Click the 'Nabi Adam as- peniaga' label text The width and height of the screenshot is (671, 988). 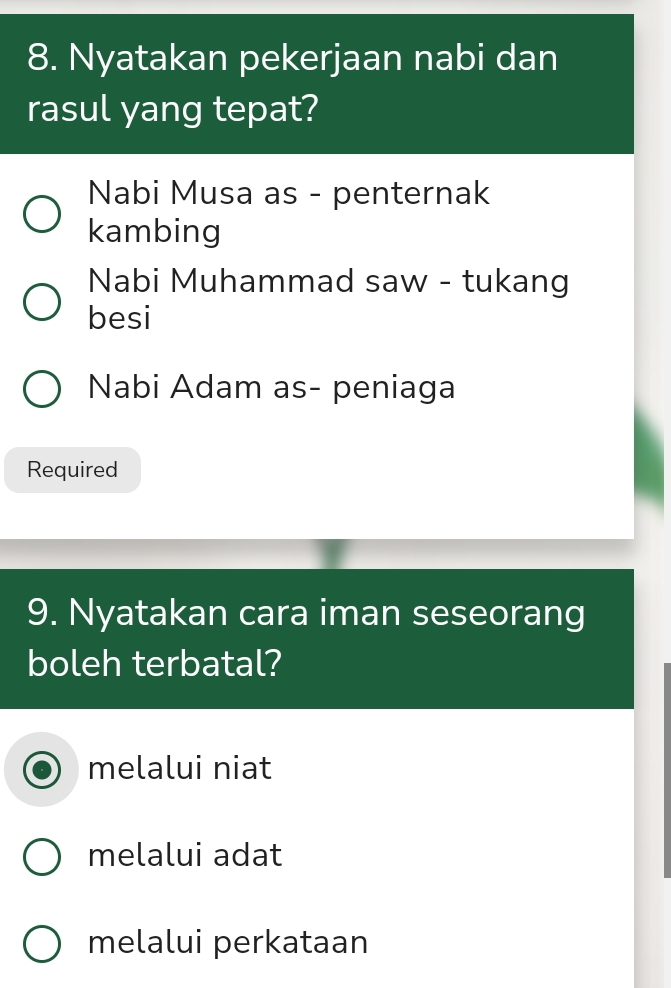click(271, 387)
